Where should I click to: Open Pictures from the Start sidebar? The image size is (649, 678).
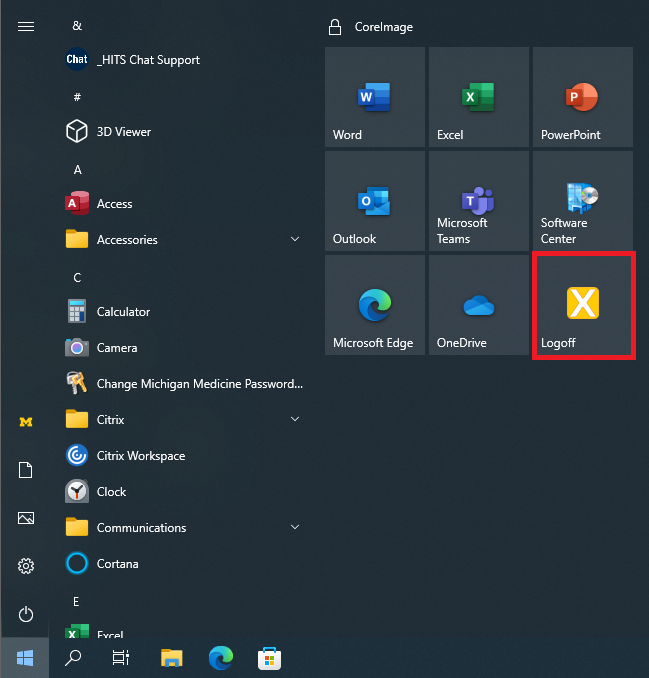(x=26, y=518)
